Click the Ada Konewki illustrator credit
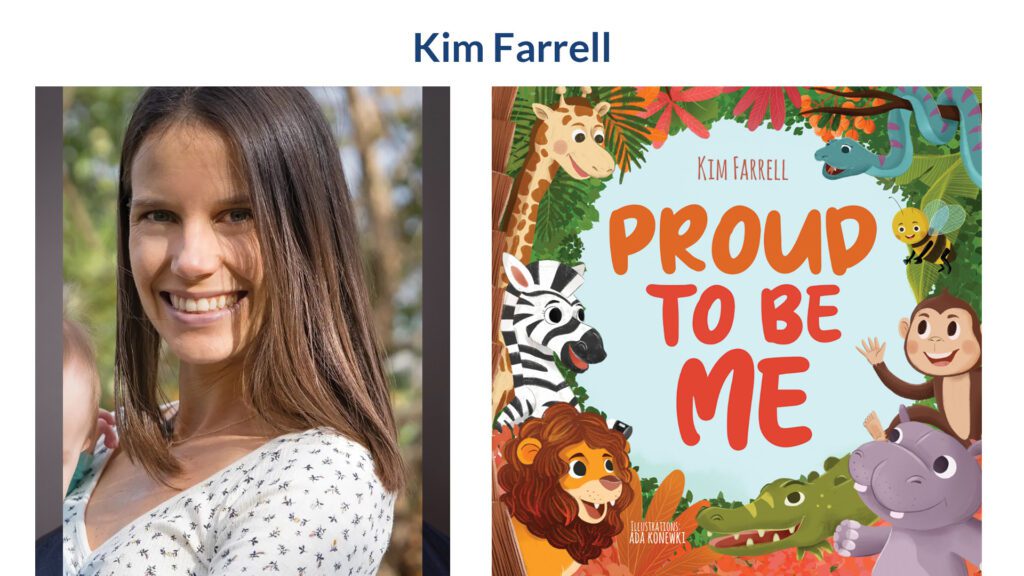The height and width of the screenshot is (576, 1024). (656, 533)
